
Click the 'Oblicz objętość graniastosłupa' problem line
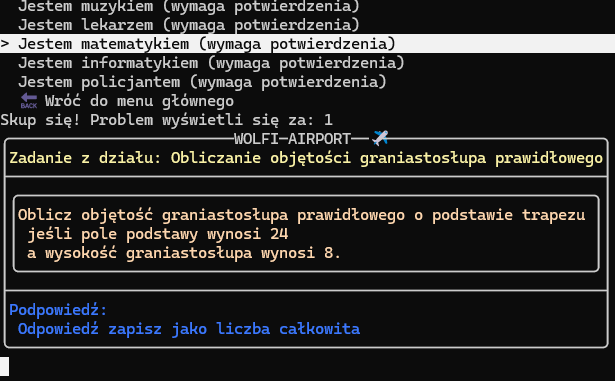coord(301,215)
